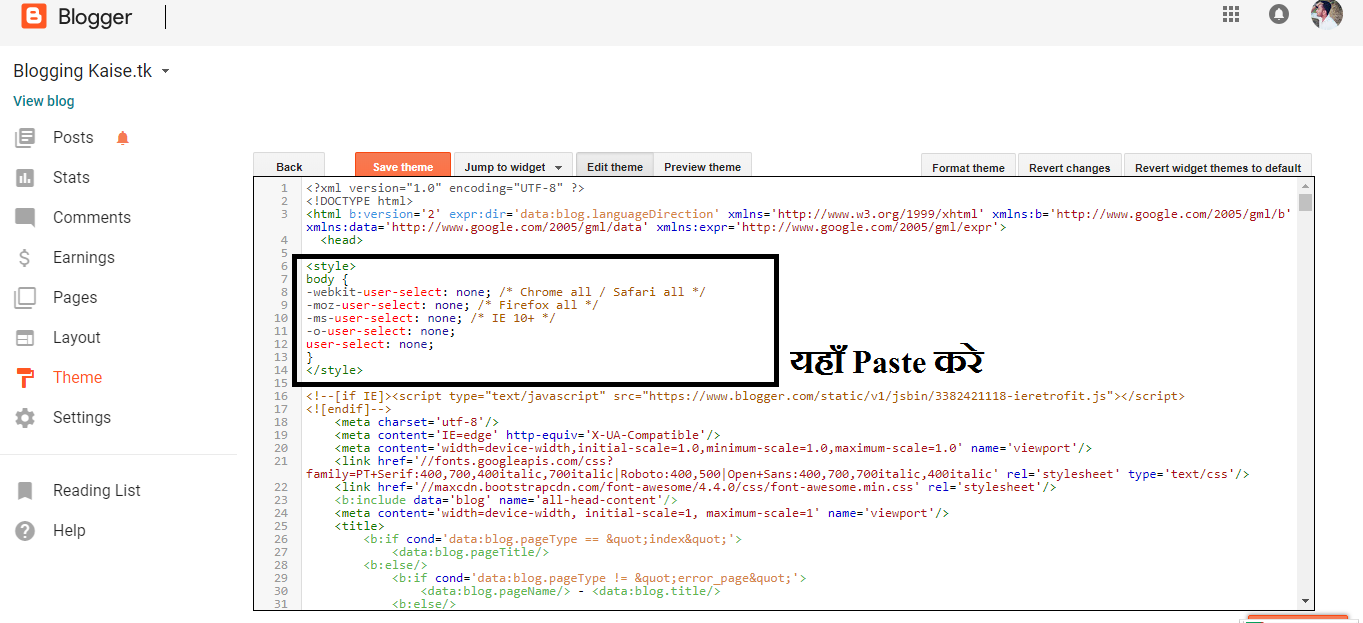Click the Blogger logo icon

pos(34,16)
